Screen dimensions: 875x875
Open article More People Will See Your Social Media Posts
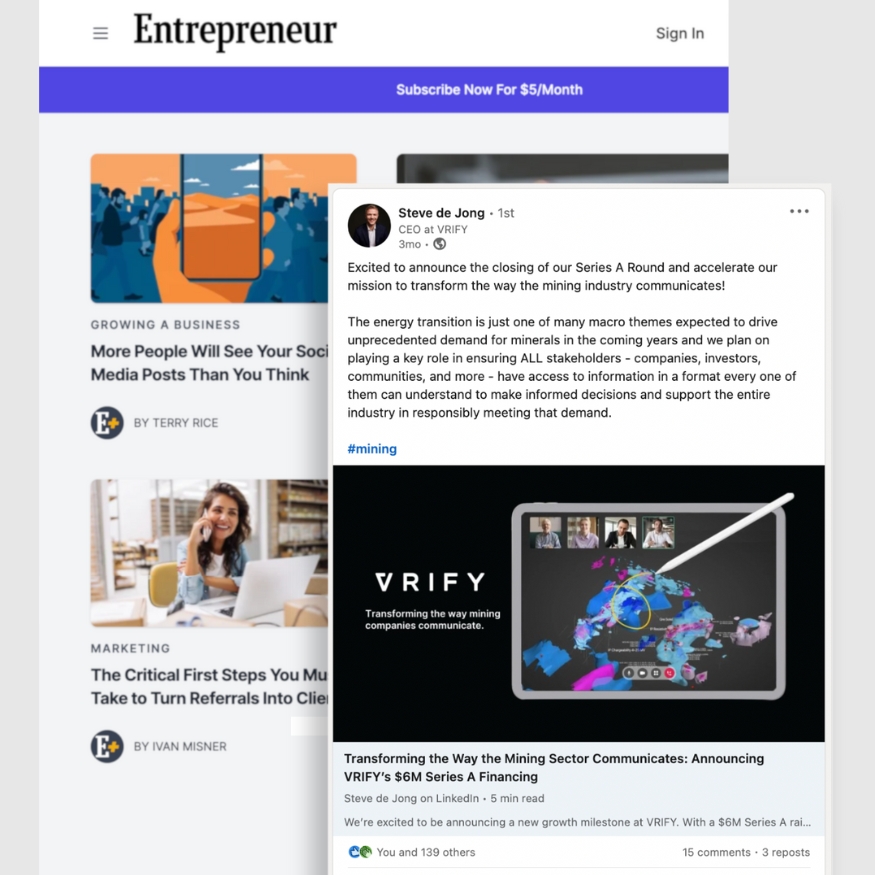coord(209,363)
